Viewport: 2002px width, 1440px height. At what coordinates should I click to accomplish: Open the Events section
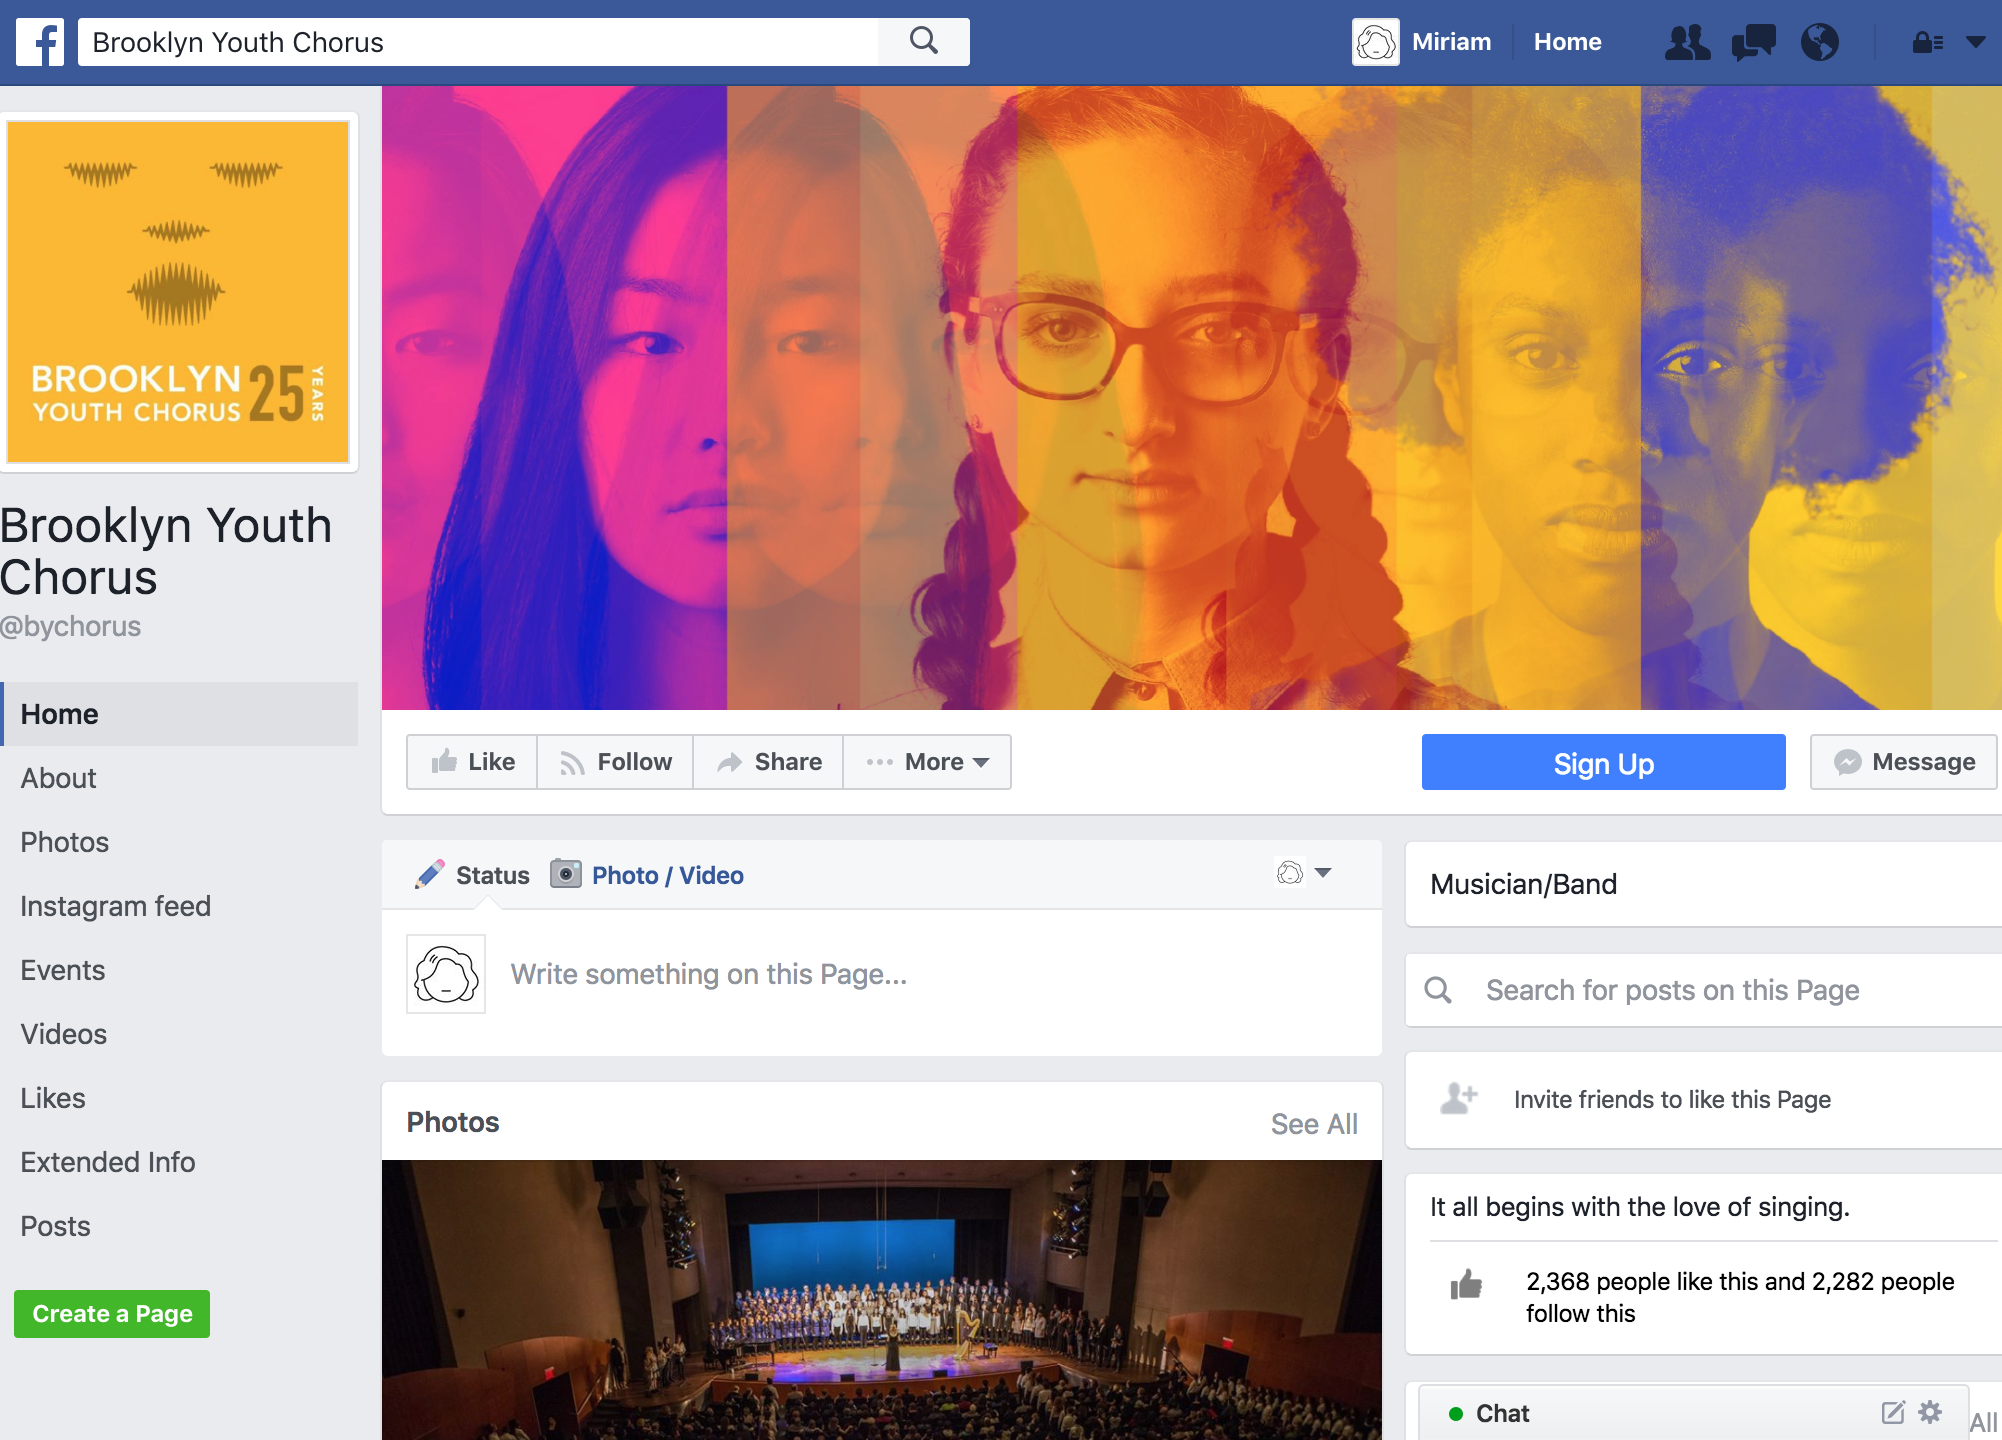coord(62,970)
